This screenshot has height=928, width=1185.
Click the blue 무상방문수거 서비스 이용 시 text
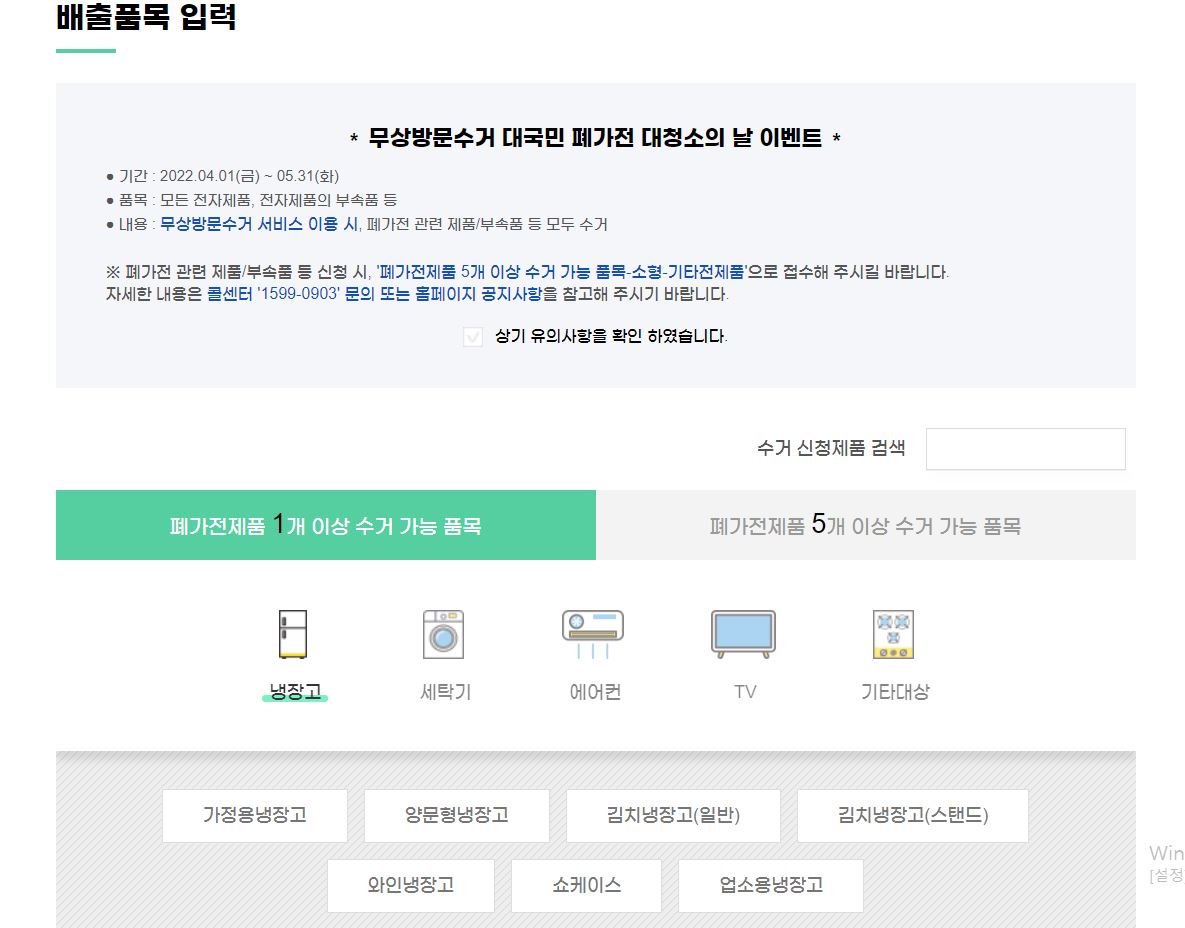pyautogui.click(x=259, y=224)
